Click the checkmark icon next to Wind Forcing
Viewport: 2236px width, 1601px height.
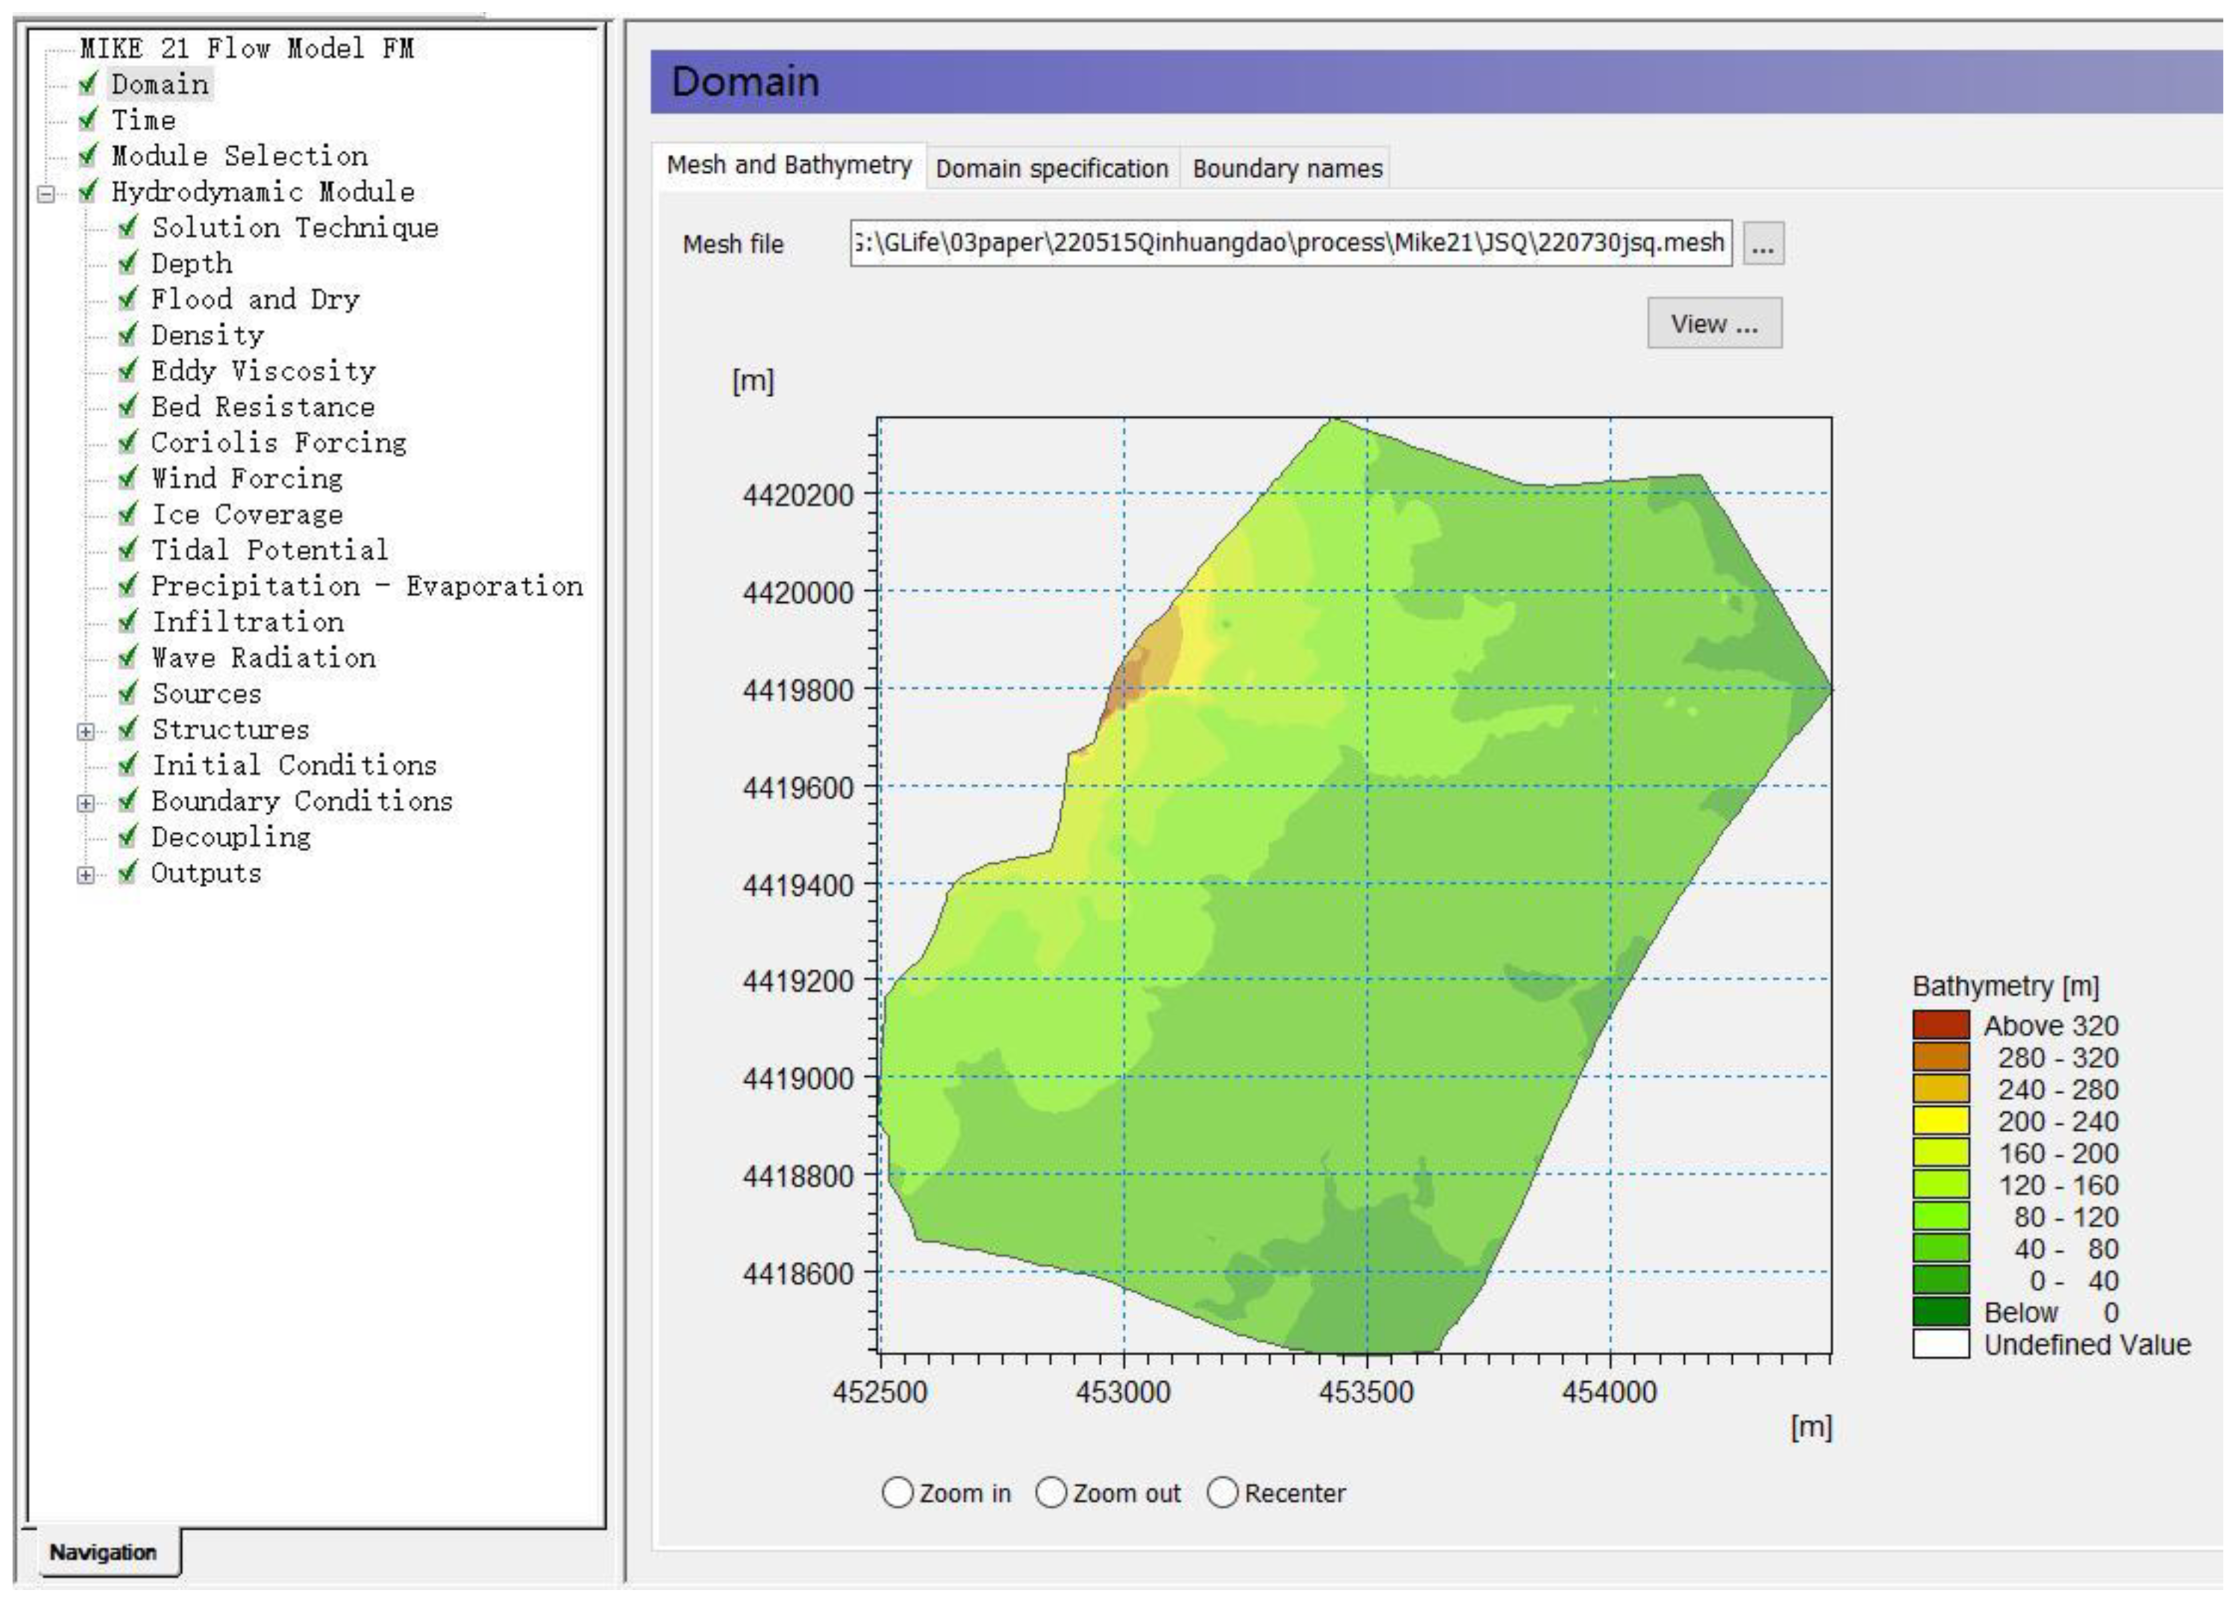click(x=128, y=478)
